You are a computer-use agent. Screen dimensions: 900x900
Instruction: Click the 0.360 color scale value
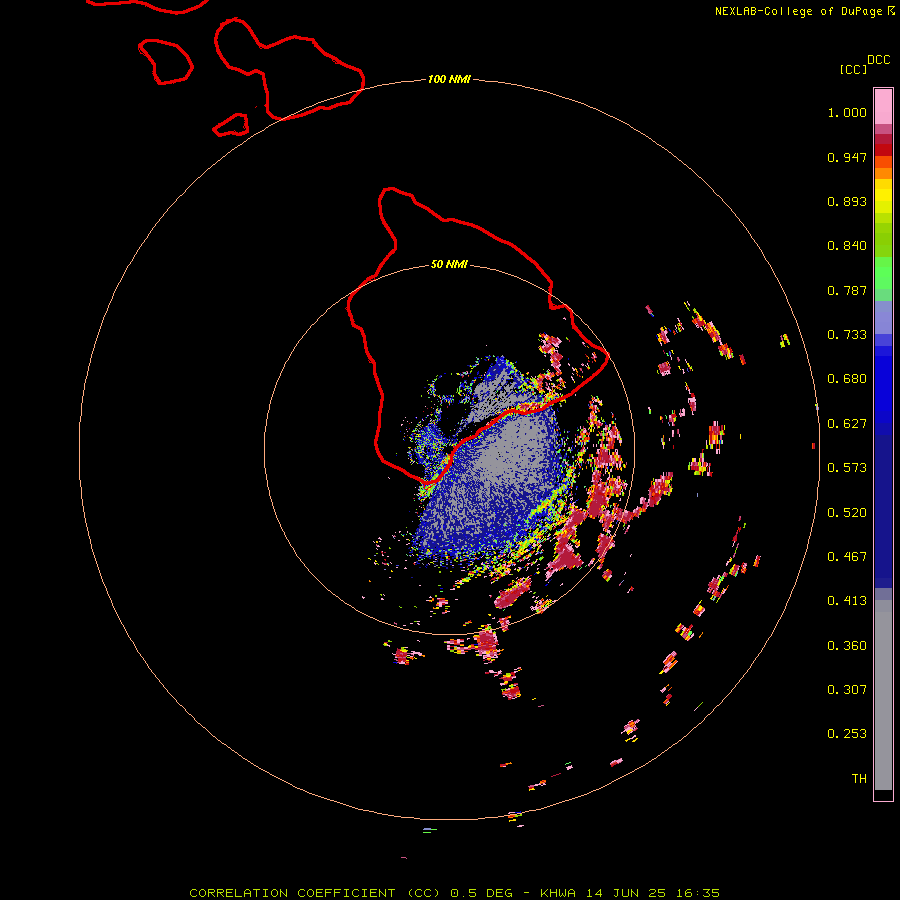(847, 646)
